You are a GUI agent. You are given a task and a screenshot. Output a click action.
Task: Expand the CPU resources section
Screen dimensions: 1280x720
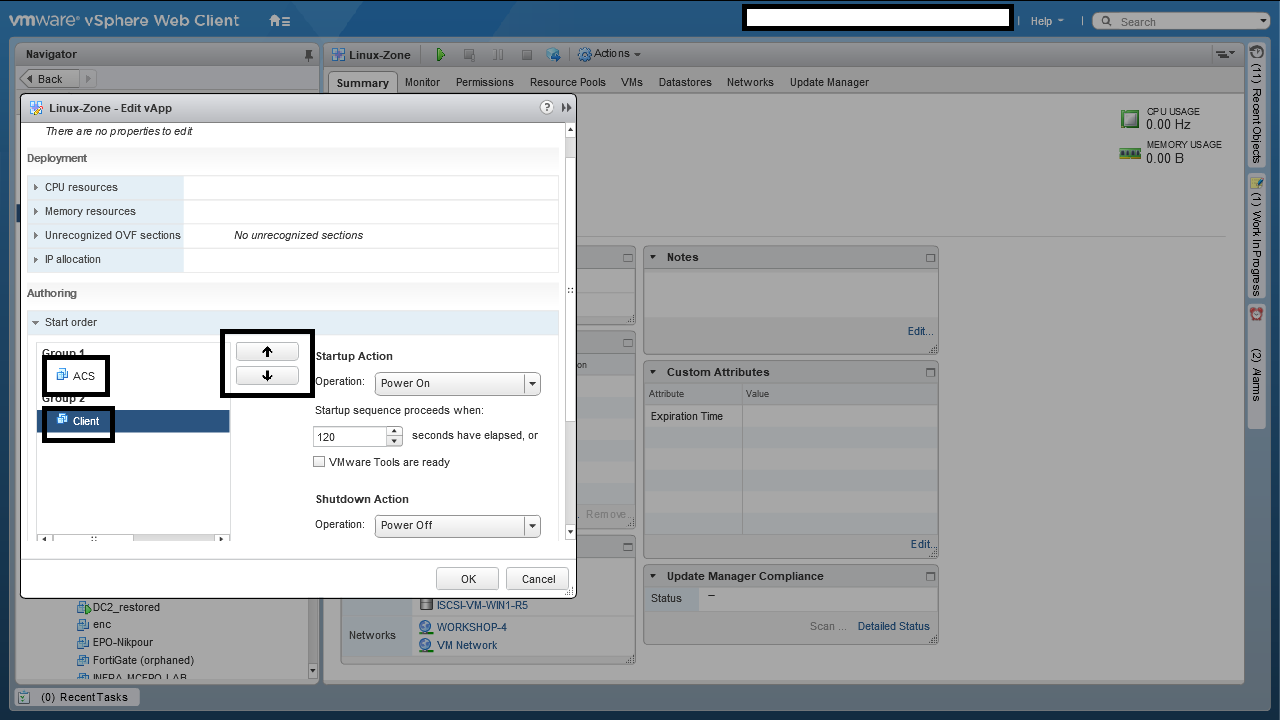36,188
